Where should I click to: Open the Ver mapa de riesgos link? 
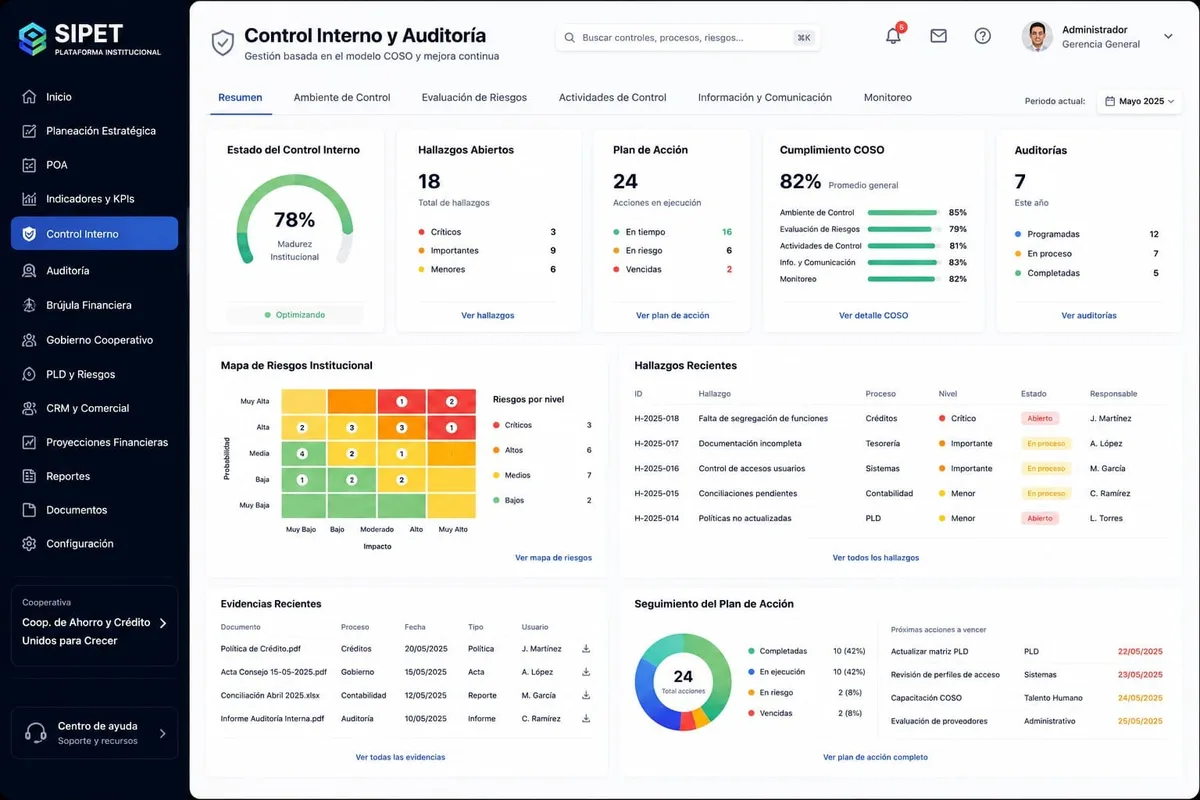(x=553, y=557)
